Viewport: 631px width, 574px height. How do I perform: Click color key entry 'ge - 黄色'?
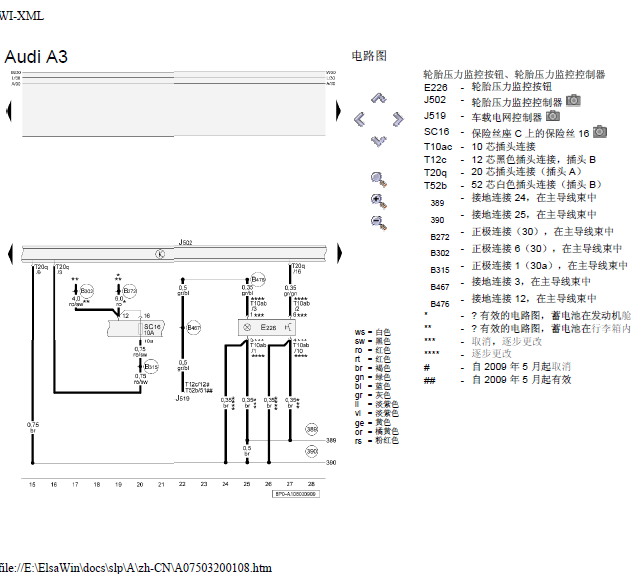373,423
